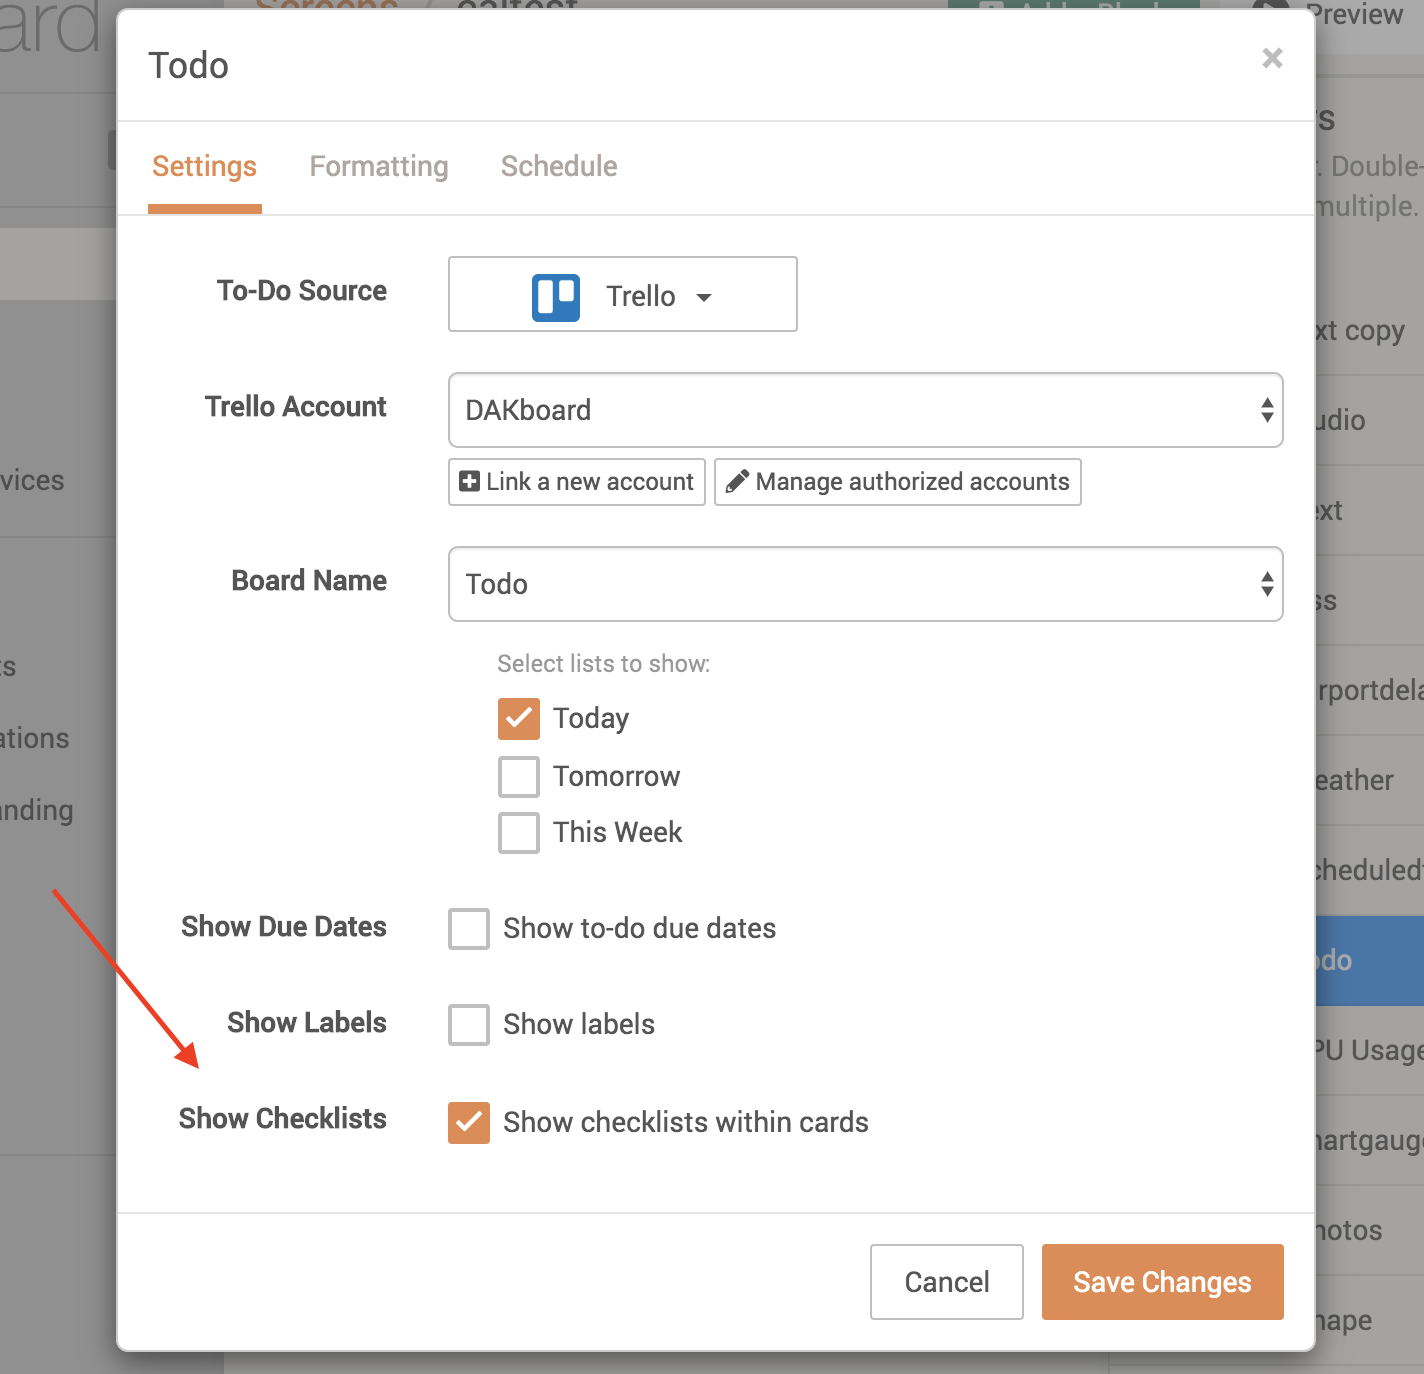Image resolution: width=1424 pixels, height=1374 pixels.
Task: Click the Cancel button
Action: pos(945,1281)
